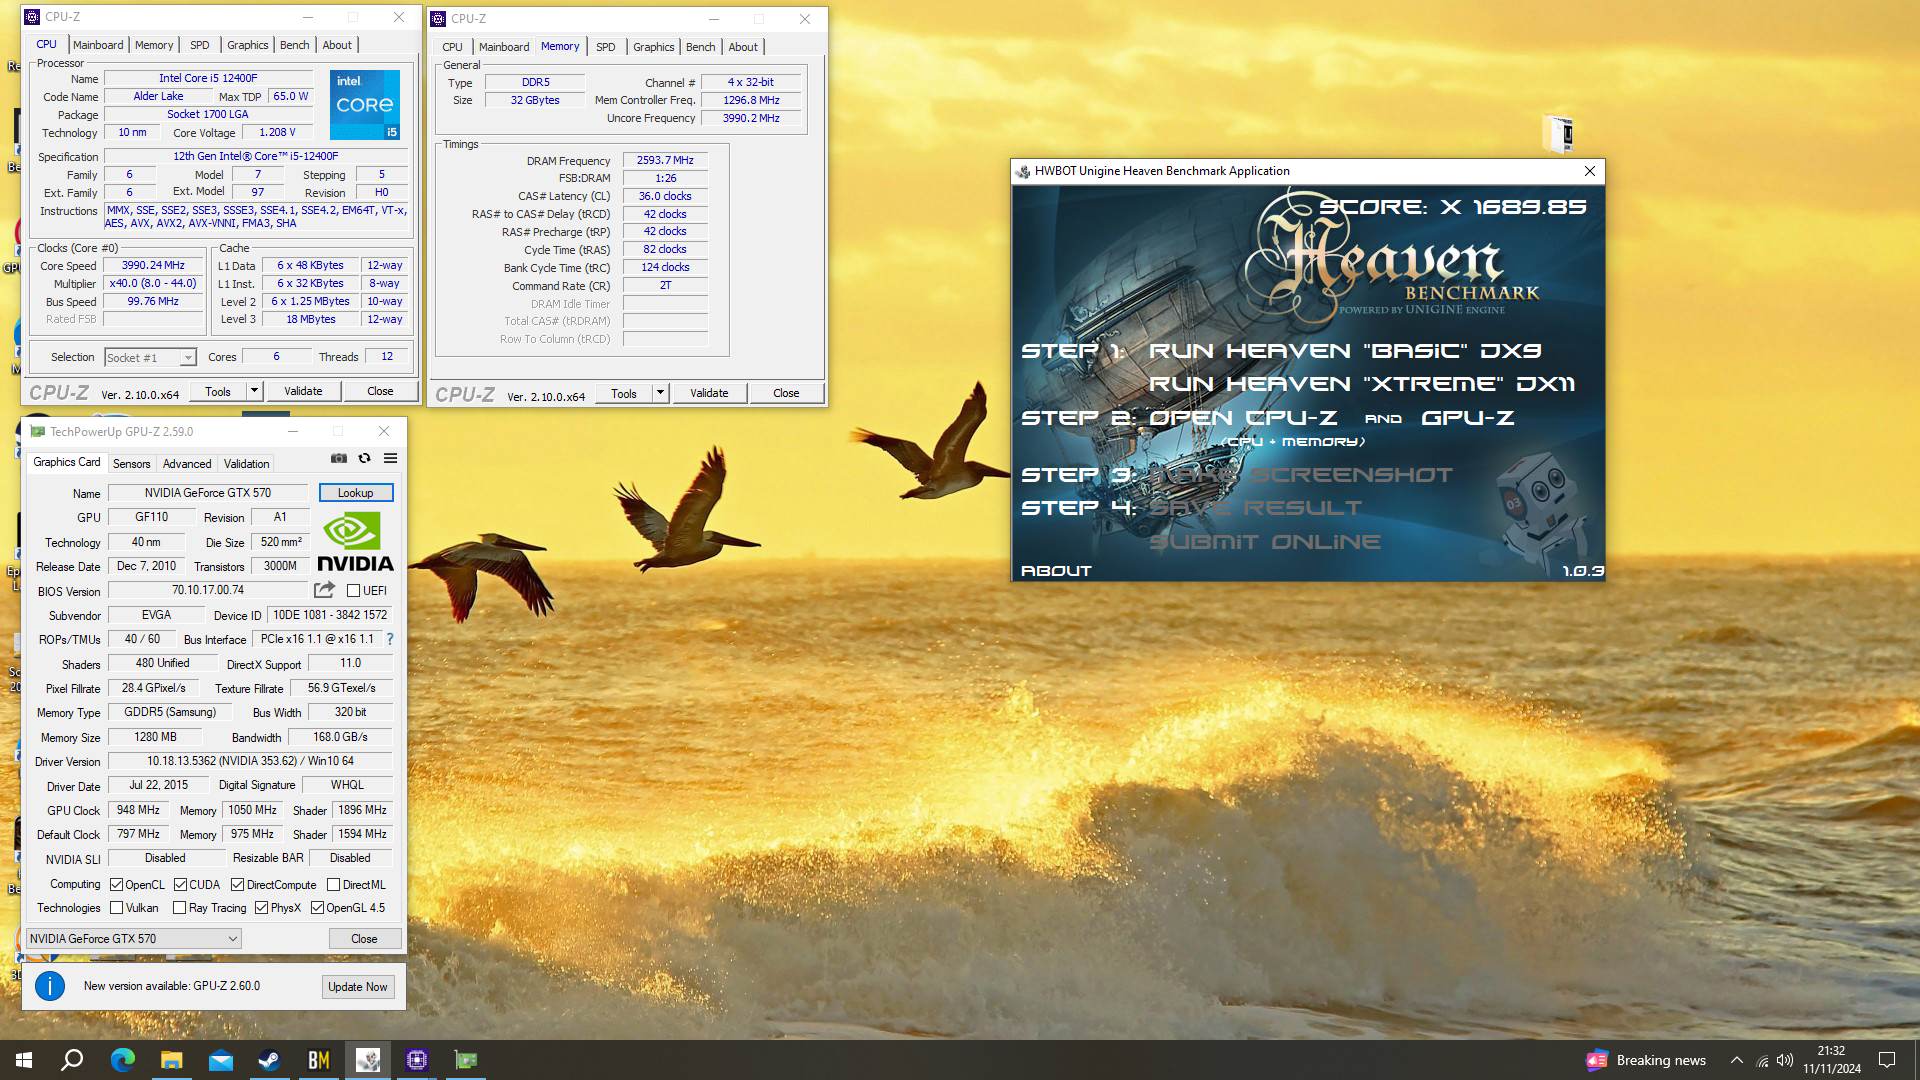The height and width of the screenshot is (1080, 1920).
Task: Toggle the PhysX checkbox
Action: pos(261,908)
